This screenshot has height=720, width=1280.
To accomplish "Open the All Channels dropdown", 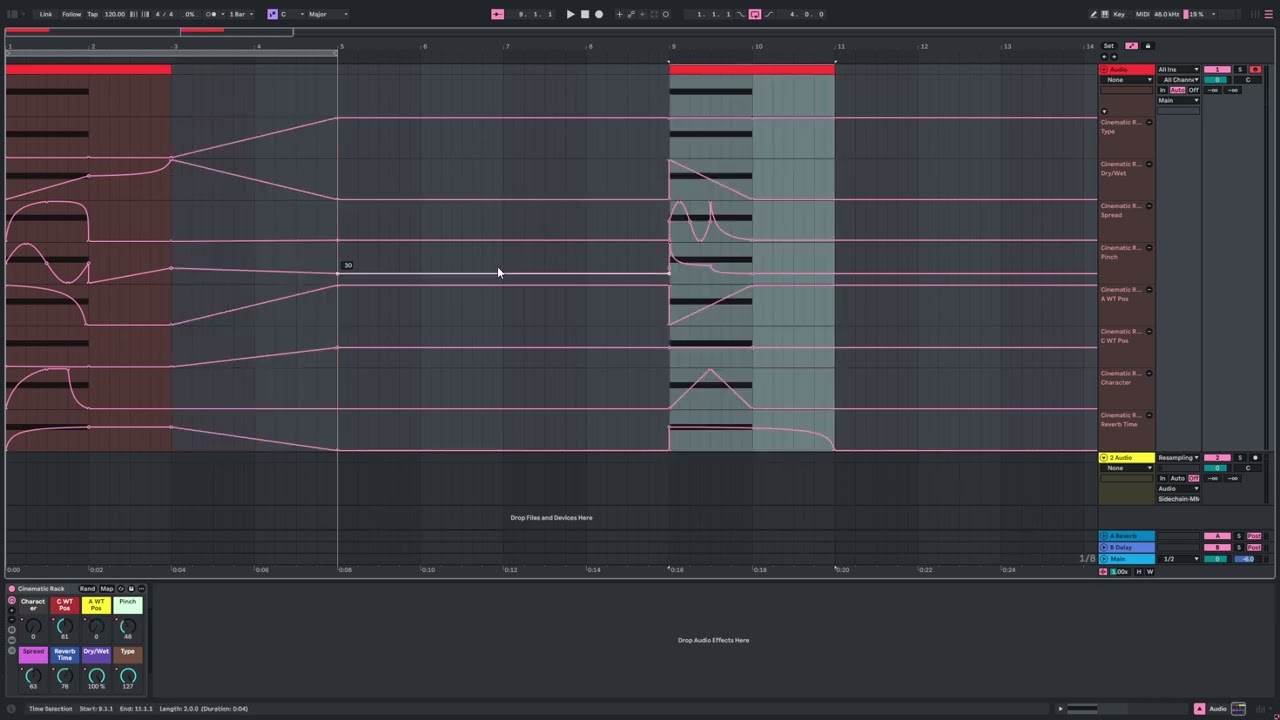I will [1178, 80].
